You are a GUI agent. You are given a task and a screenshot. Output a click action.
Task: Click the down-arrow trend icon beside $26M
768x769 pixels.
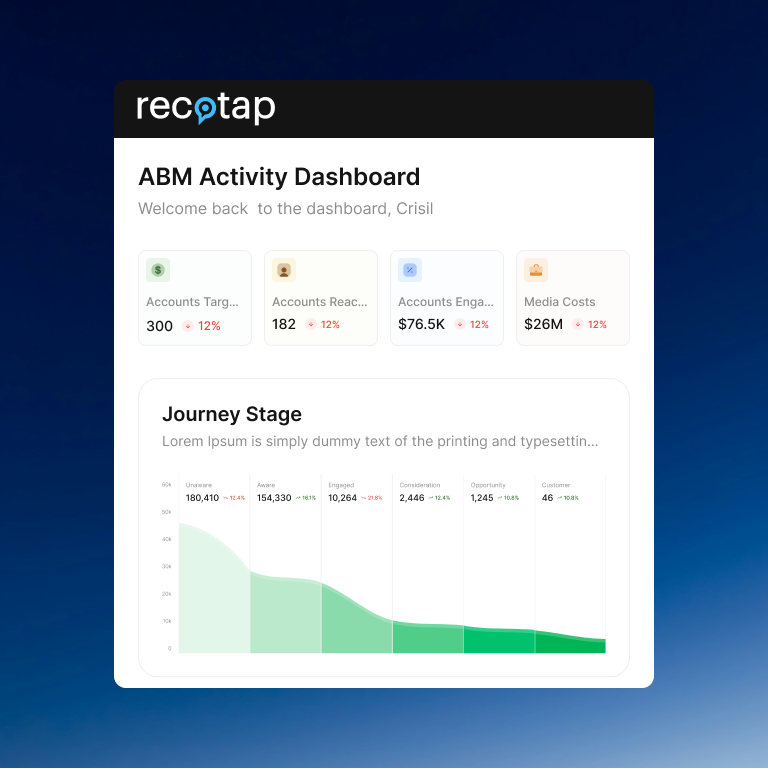tap(578, 324)
